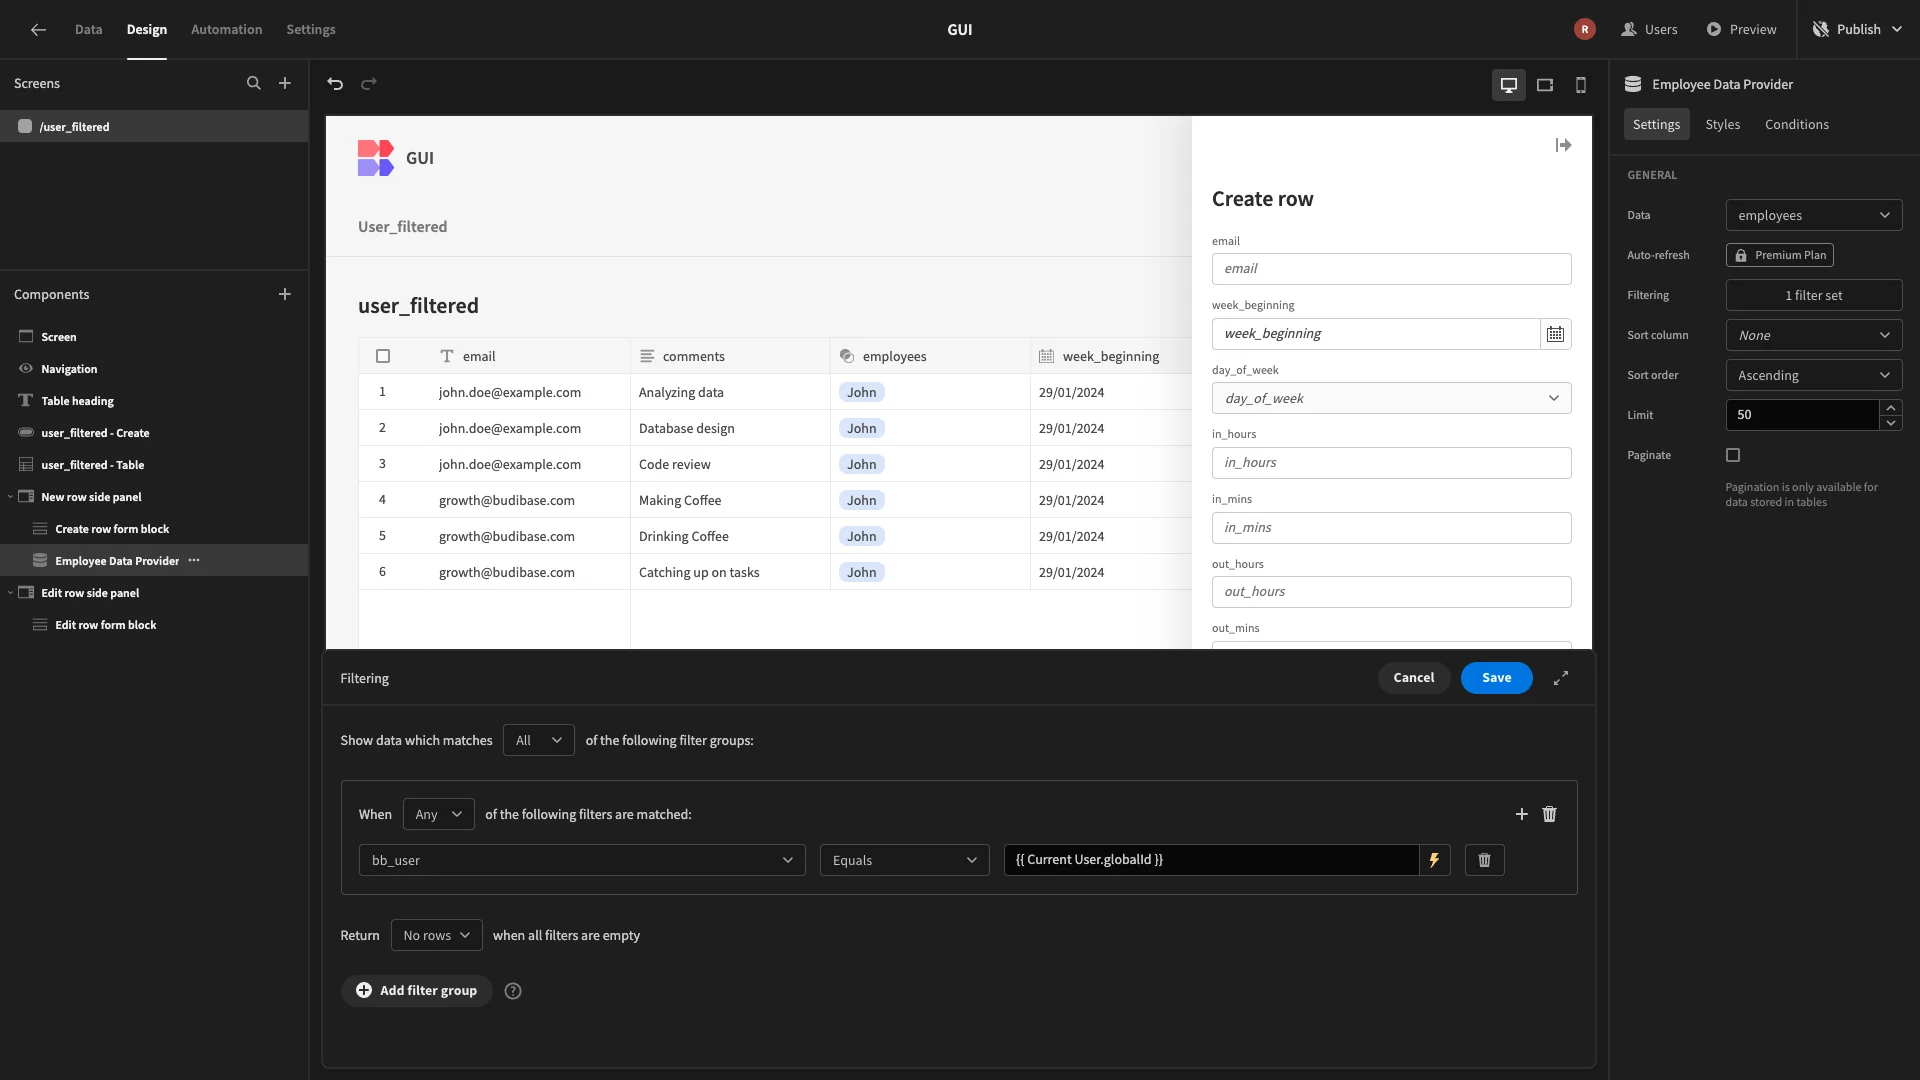
Task: Save the filtering changes
Action: [x=1496, y=678]
